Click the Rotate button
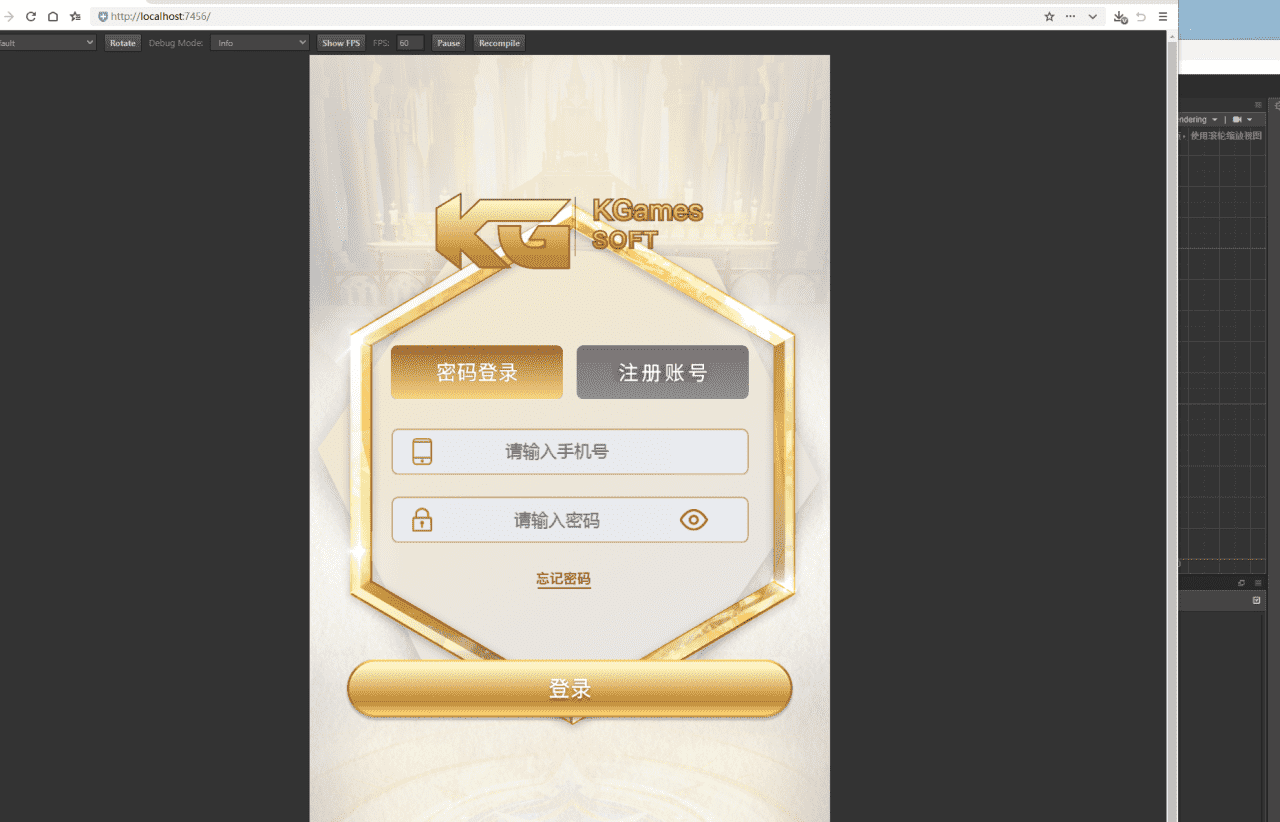This screenshot has width=1280, height=822. click(x=123, y=43)
